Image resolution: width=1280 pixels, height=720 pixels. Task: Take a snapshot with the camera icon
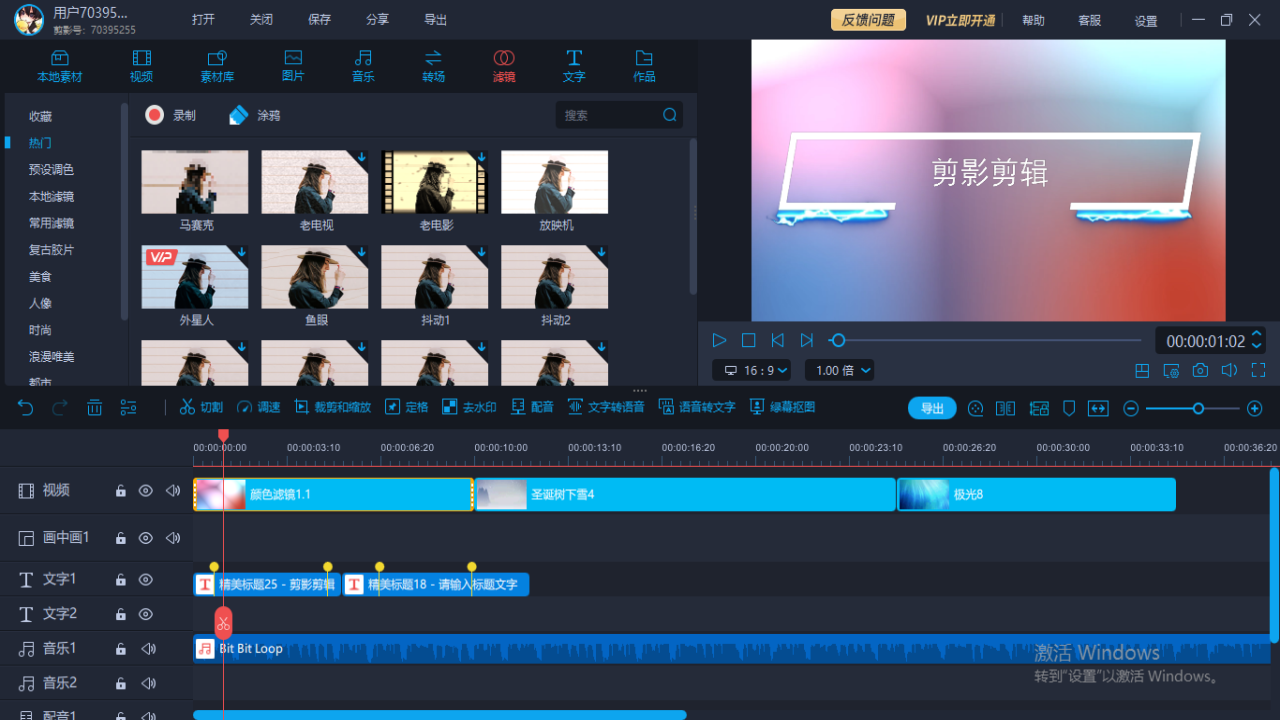coord(1200,370)
